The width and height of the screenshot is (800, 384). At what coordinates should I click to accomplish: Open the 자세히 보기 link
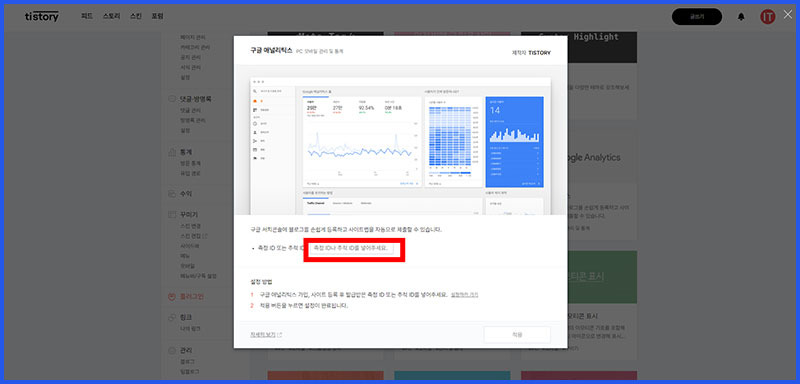point(266,335)
